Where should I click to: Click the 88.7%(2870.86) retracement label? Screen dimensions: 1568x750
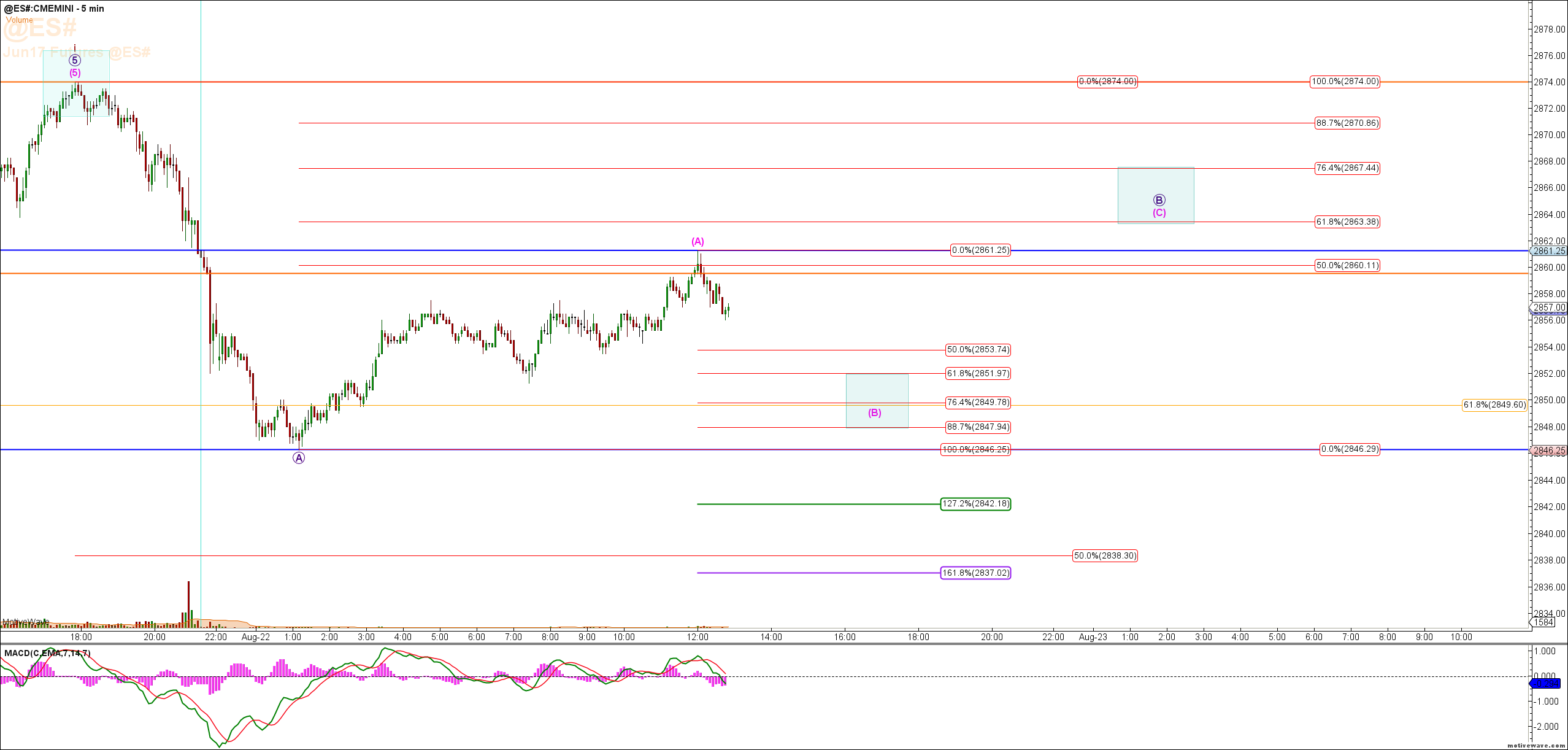pyautogui.click(x=1347, y=123)
